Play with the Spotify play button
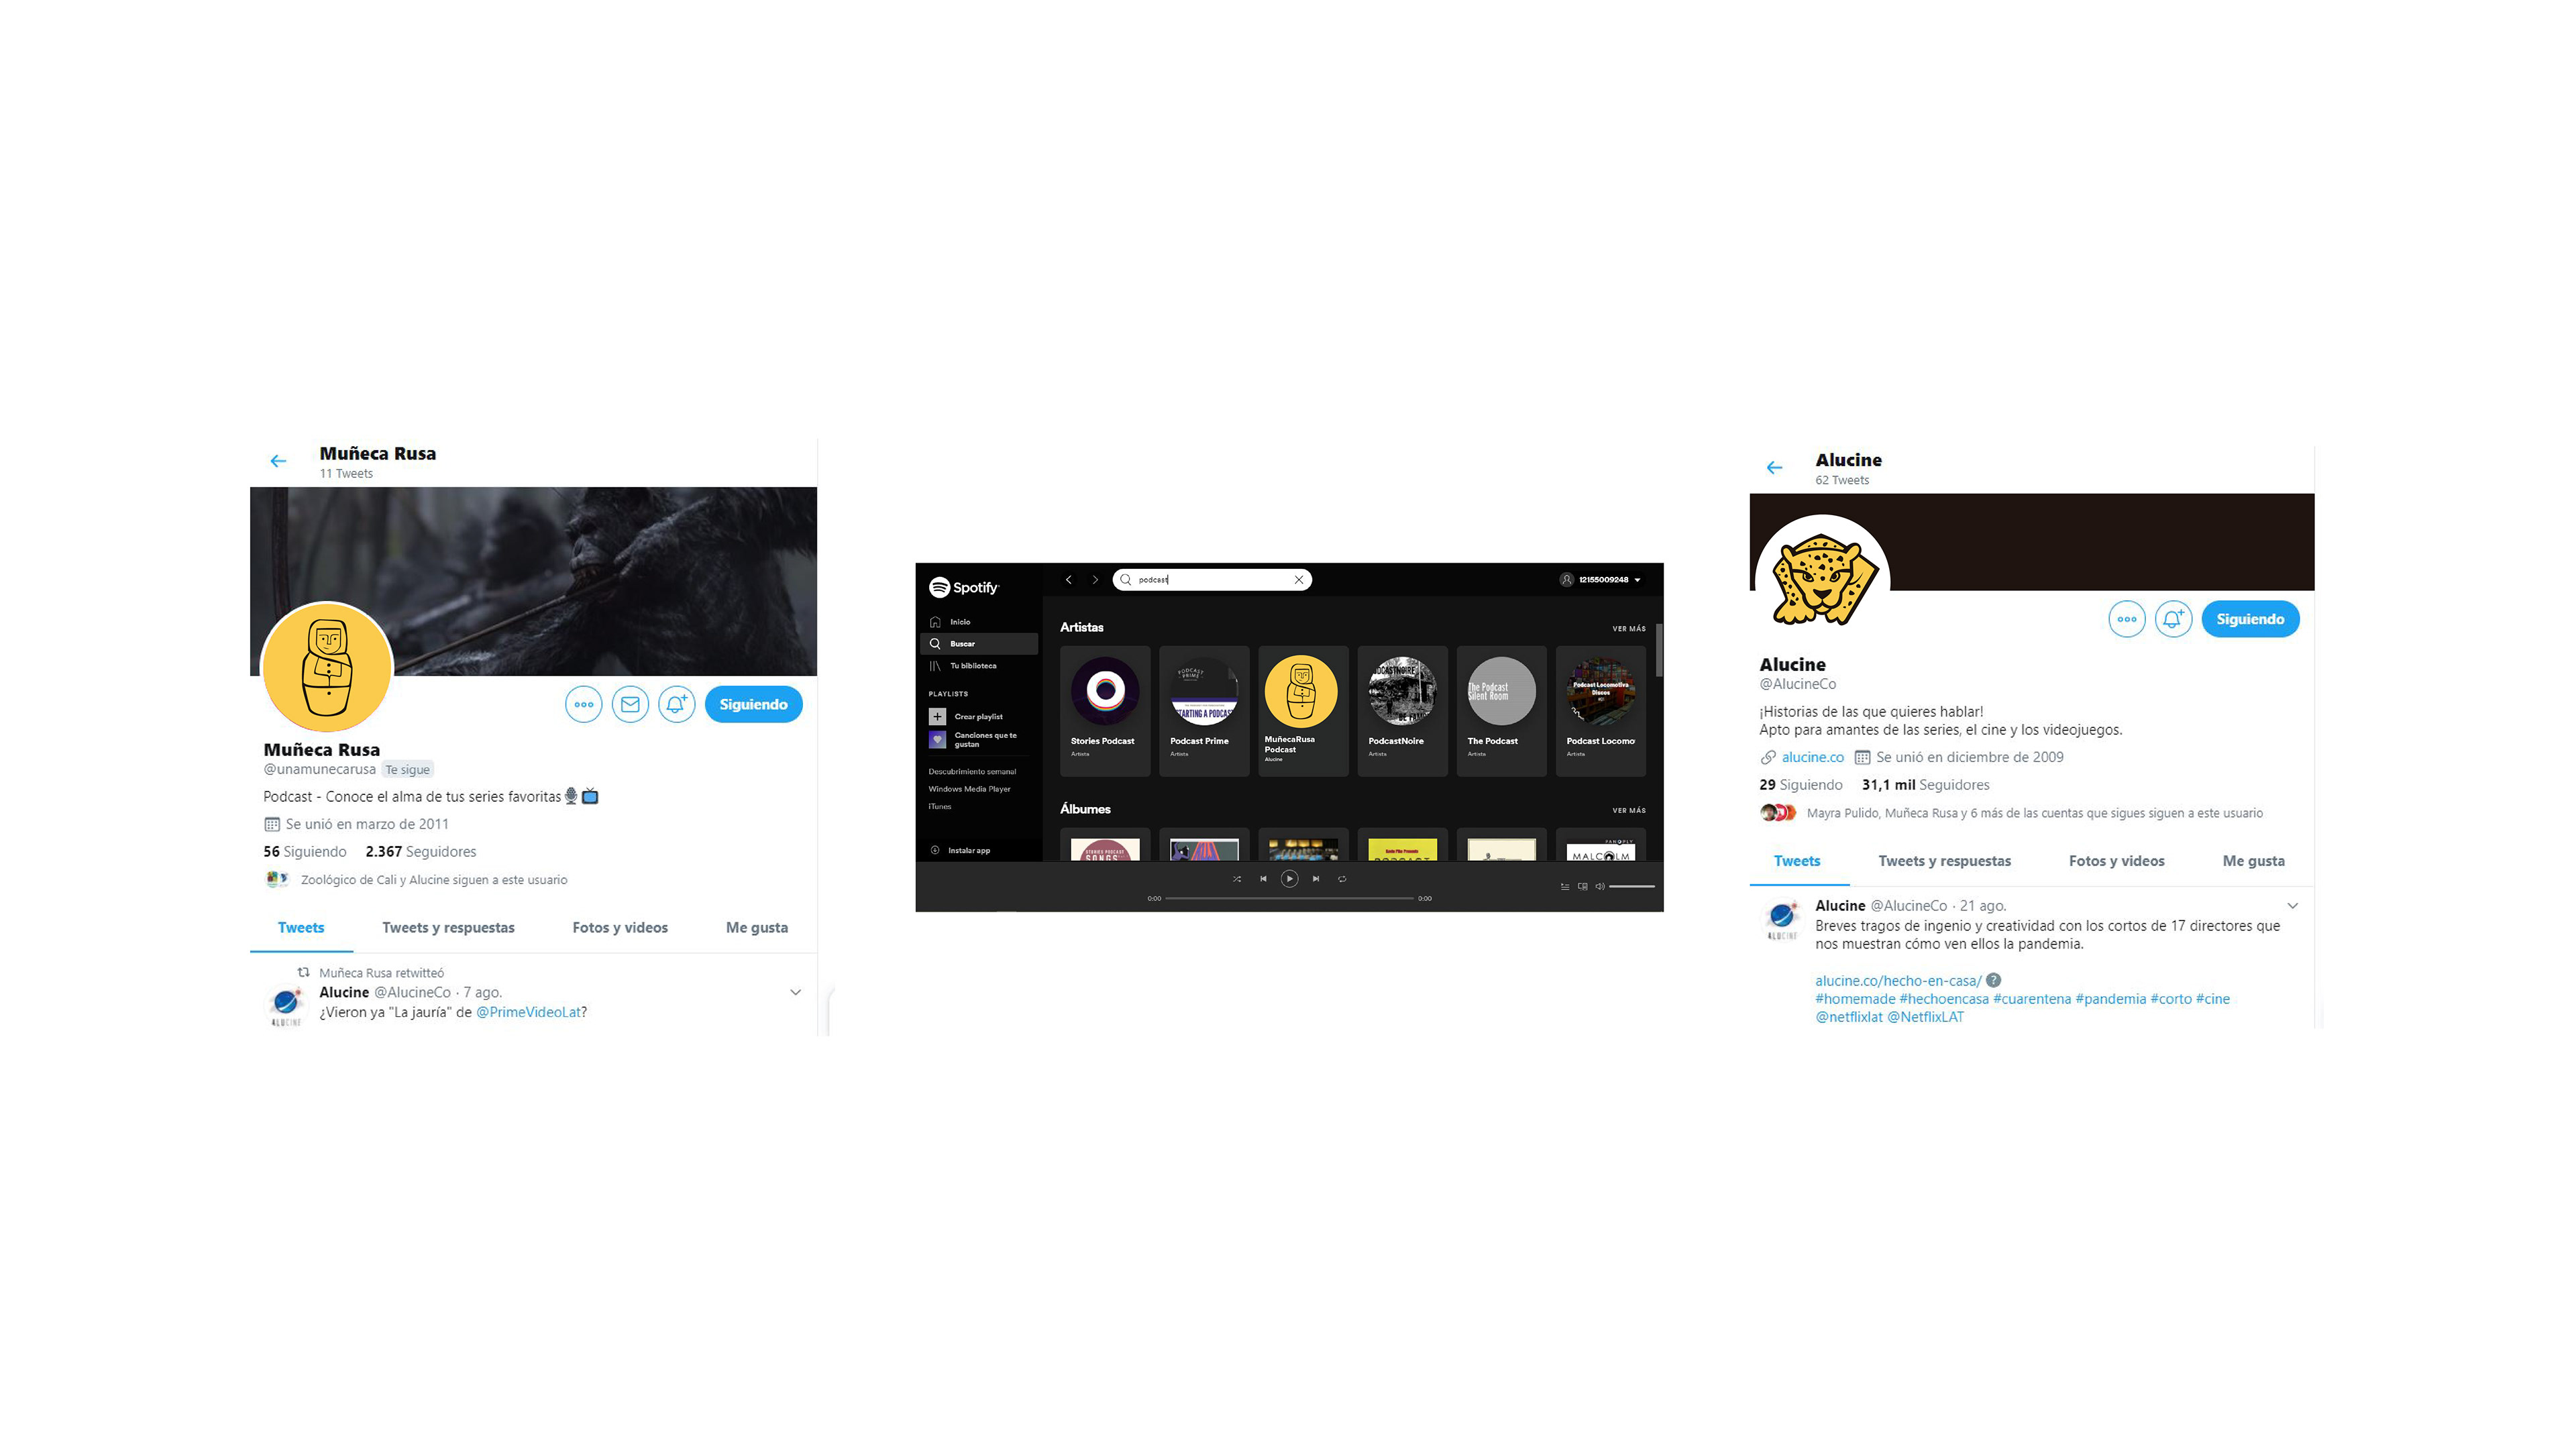 coord(1289,879)
